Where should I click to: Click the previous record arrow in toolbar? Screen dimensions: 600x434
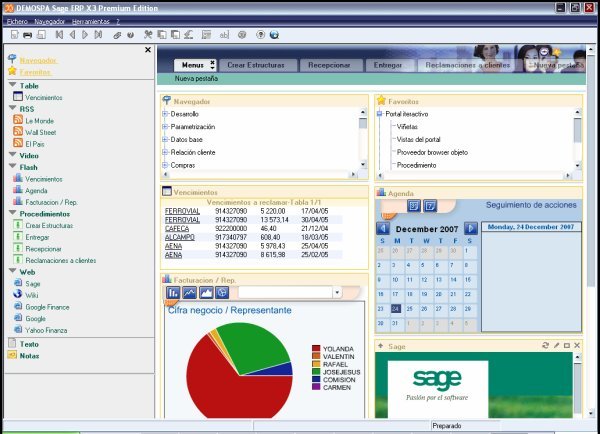[x=72, y=35]
